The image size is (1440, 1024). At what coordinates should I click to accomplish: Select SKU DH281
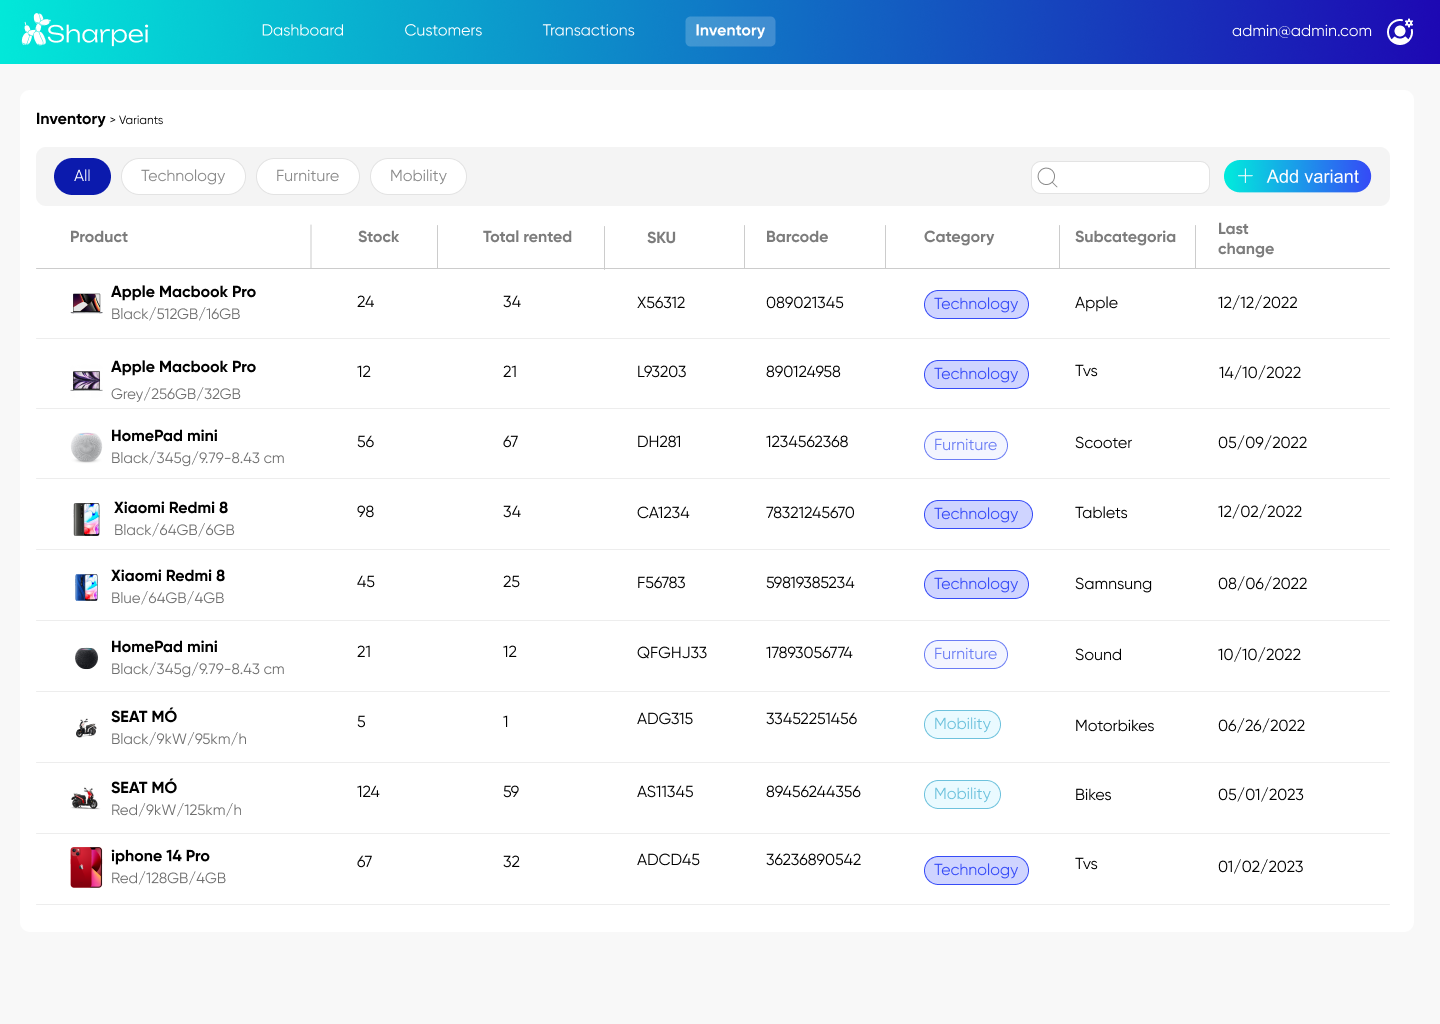[x=659, y=442]
